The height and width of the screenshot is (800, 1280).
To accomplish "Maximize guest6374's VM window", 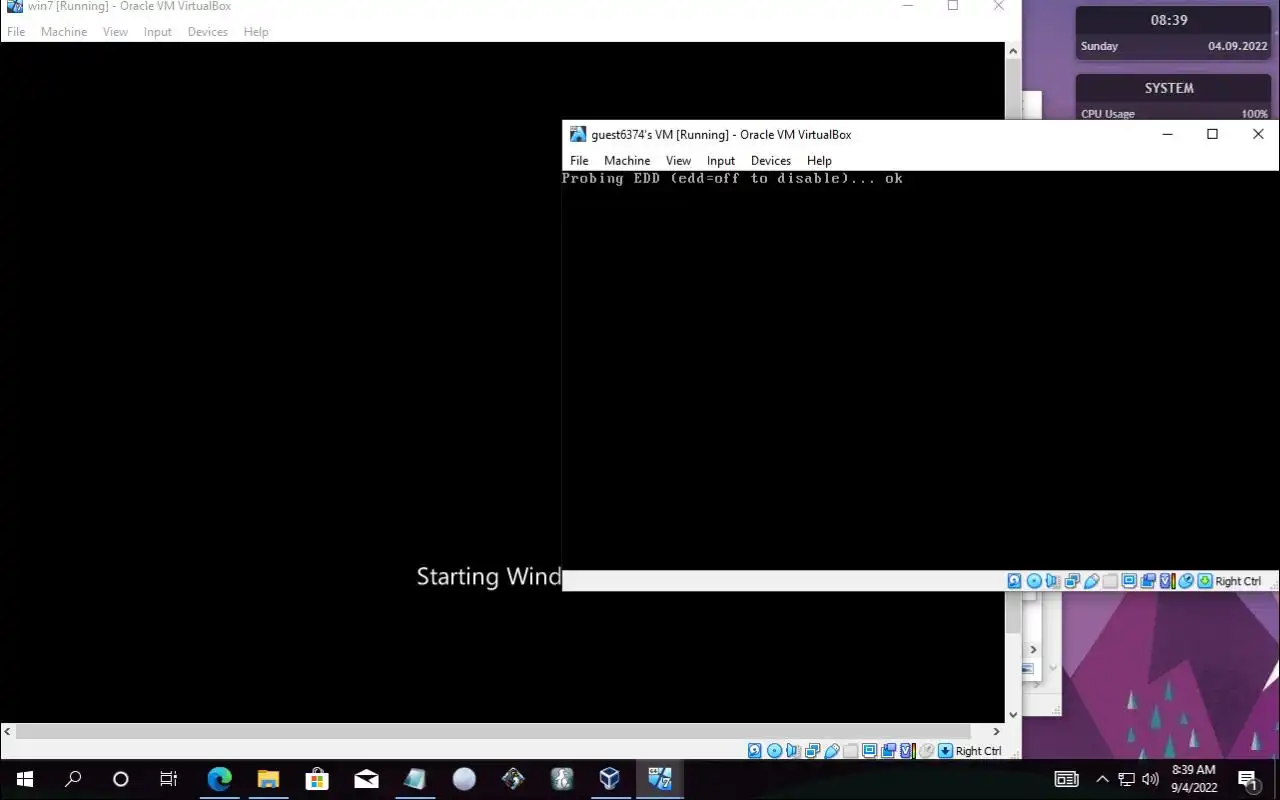I will (x=1212, y=134).
